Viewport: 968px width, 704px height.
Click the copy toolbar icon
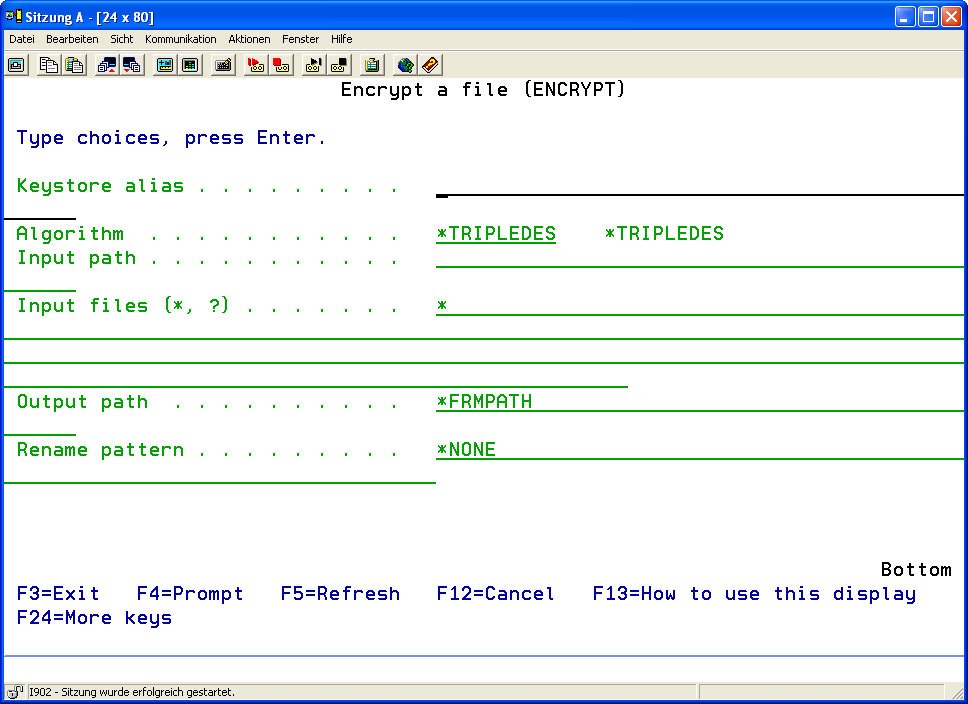(x=48, y=65)
